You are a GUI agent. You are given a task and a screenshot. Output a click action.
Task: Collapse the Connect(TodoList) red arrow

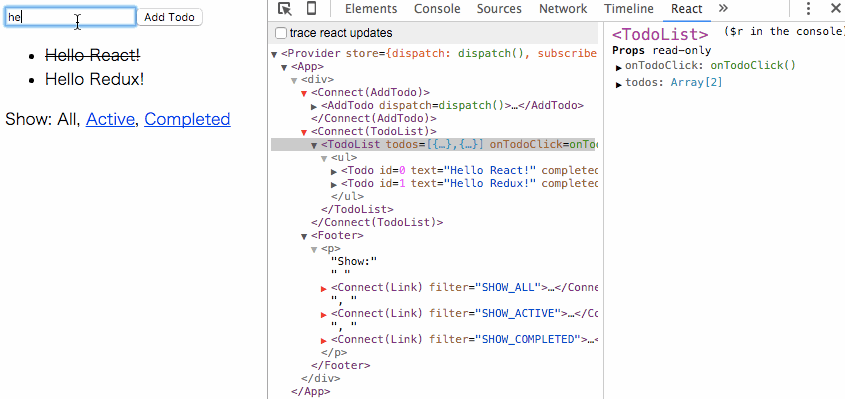click(304, 133)
